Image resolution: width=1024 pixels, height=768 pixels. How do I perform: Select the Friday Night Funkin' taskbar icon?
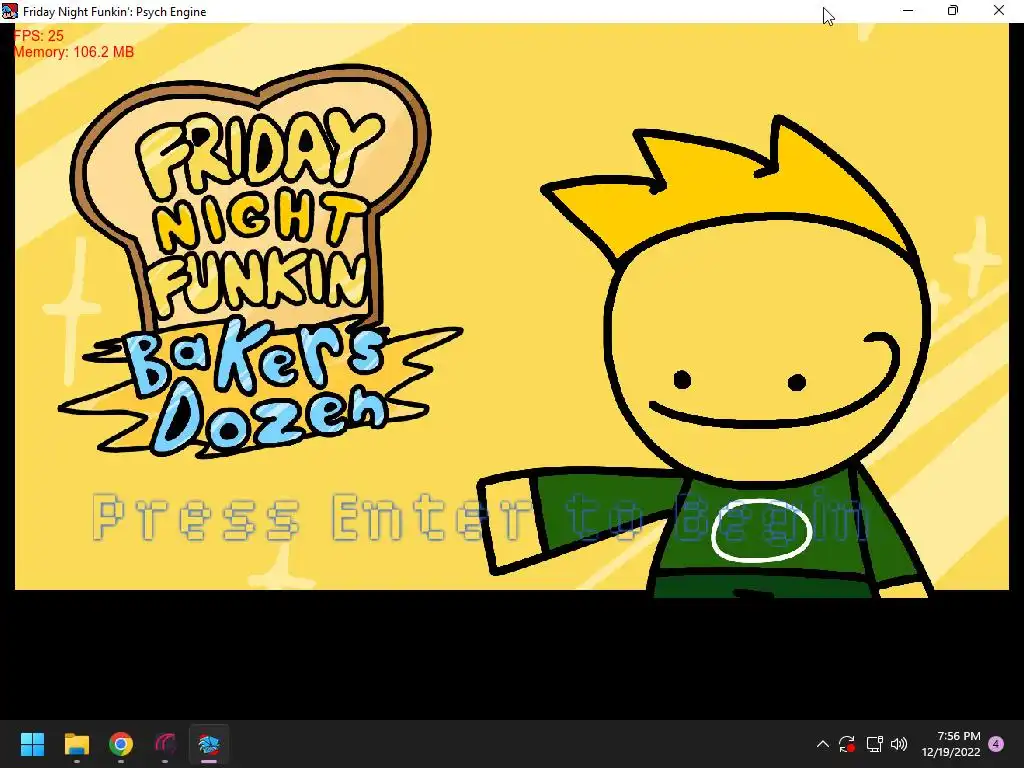(x=209, y=744)
